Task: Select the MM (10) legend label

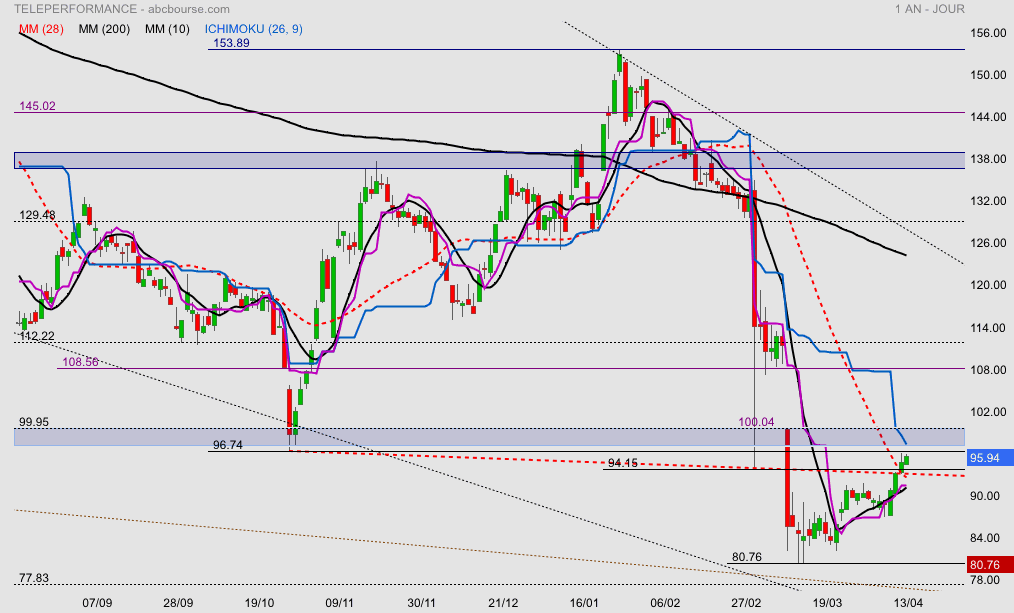Action: pos(167,29)
